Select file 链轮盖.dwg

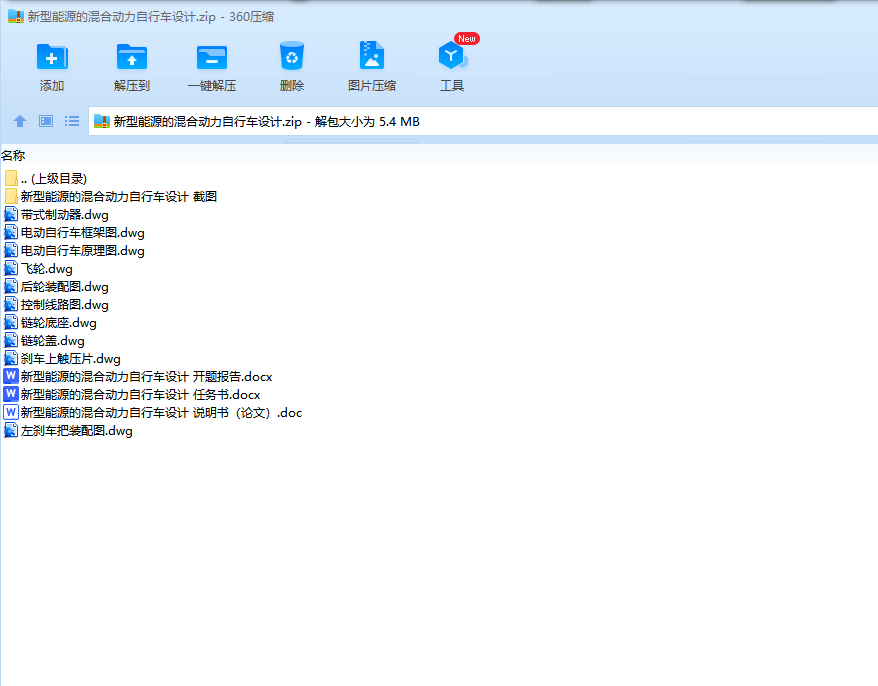pos(44,340)
